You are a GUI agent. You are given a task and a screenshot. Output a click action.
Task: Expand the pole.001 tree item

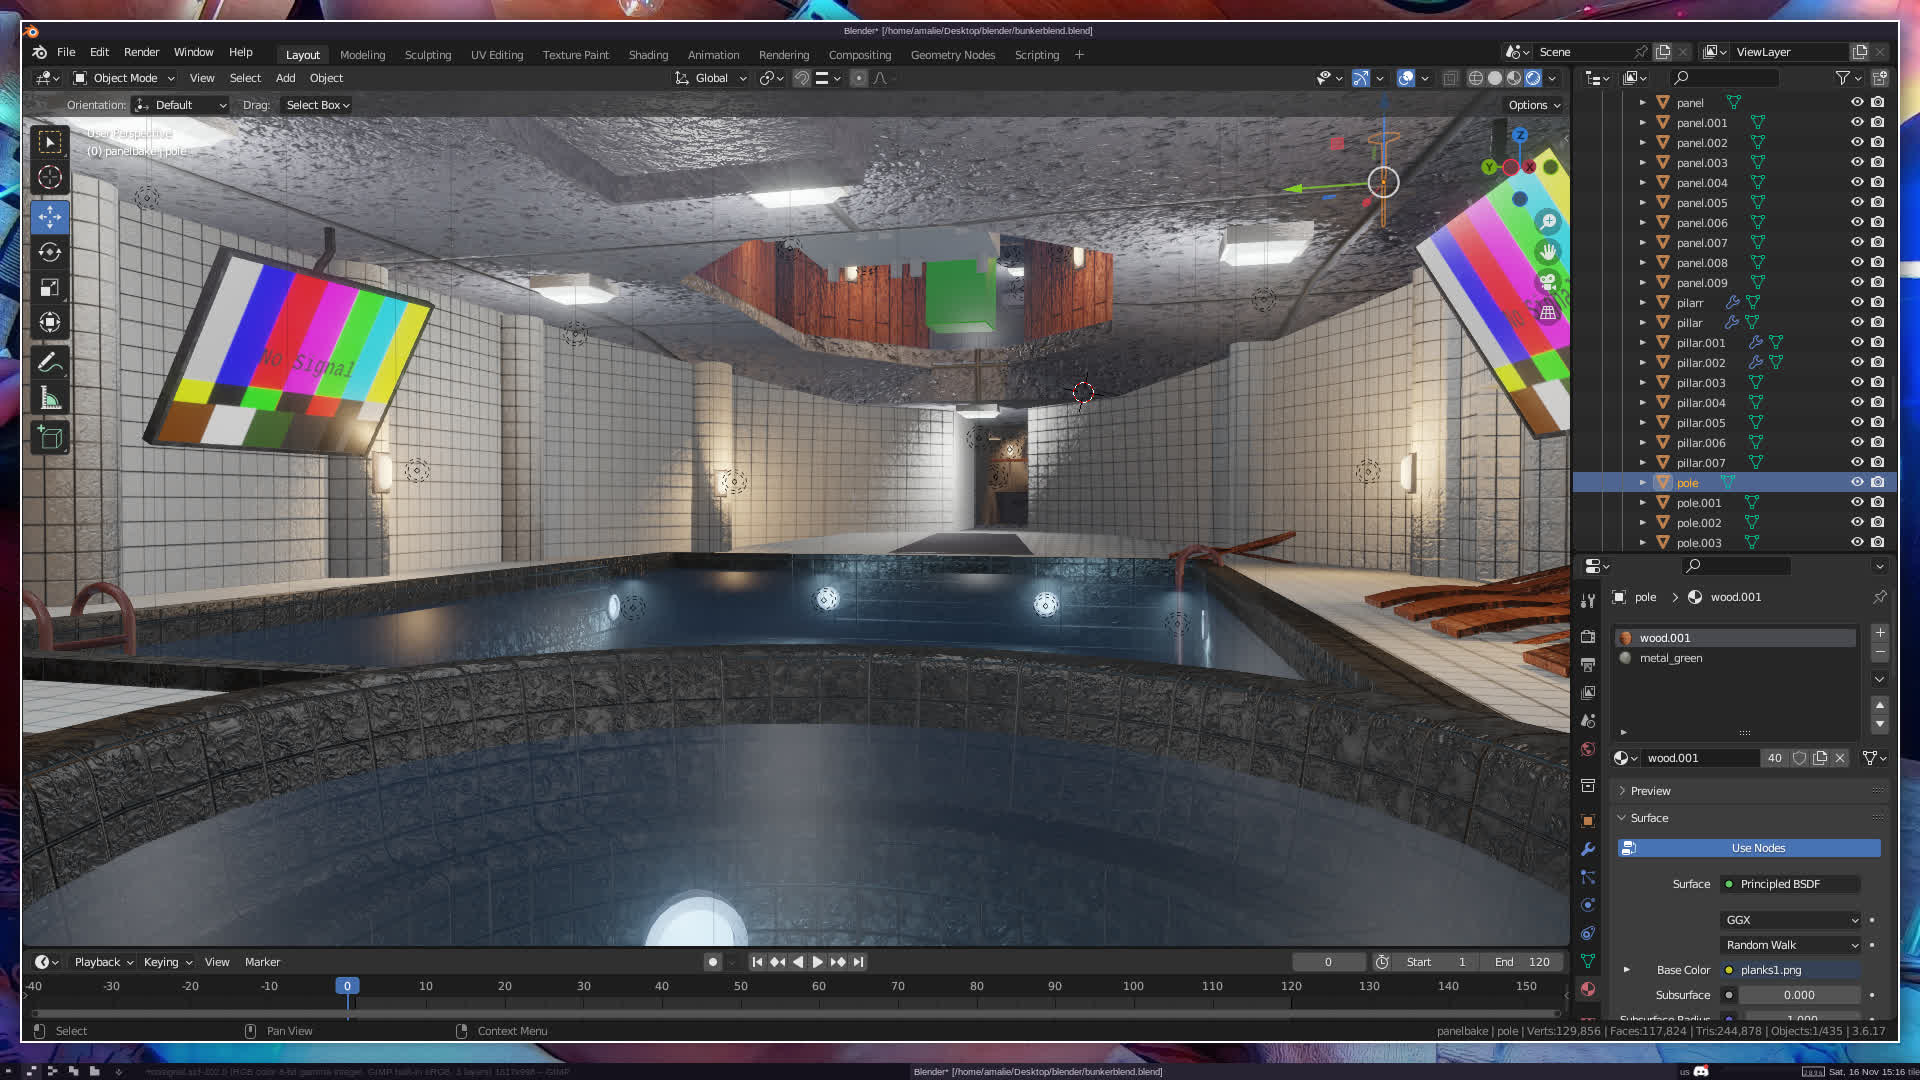pyautogui.click(x=1642, y=503)
